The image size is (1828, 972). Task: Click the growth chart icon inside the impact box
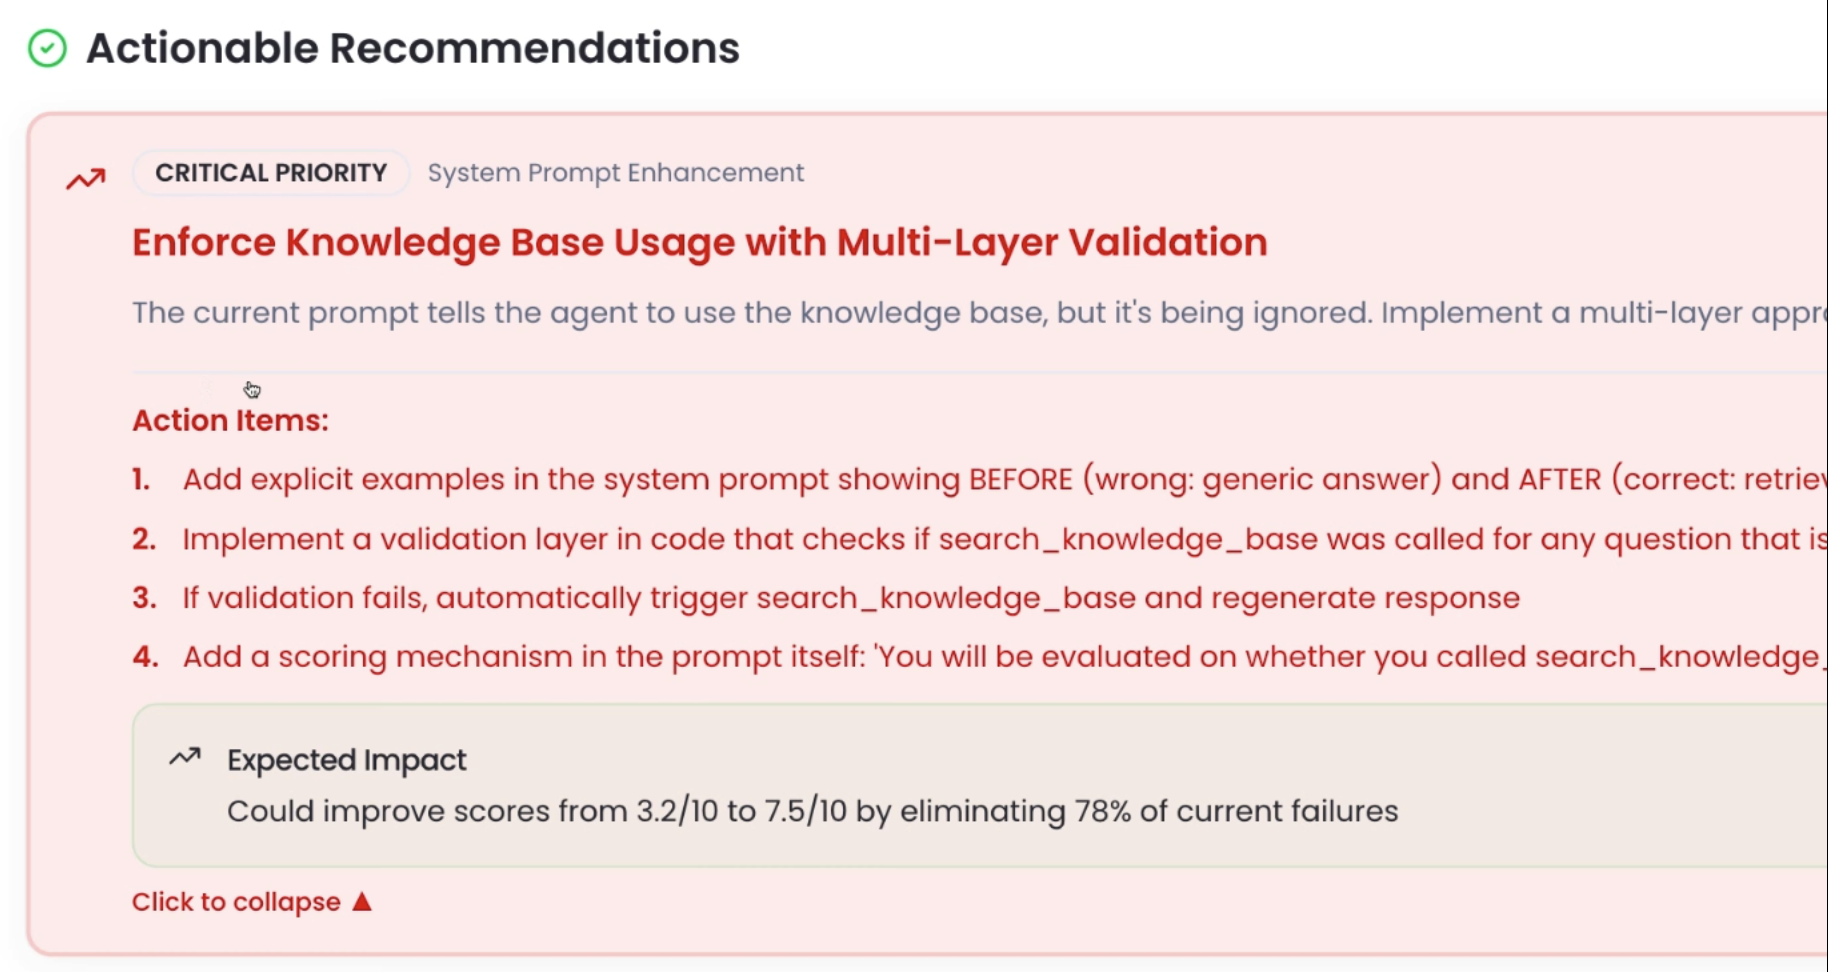tap(184, 758)
